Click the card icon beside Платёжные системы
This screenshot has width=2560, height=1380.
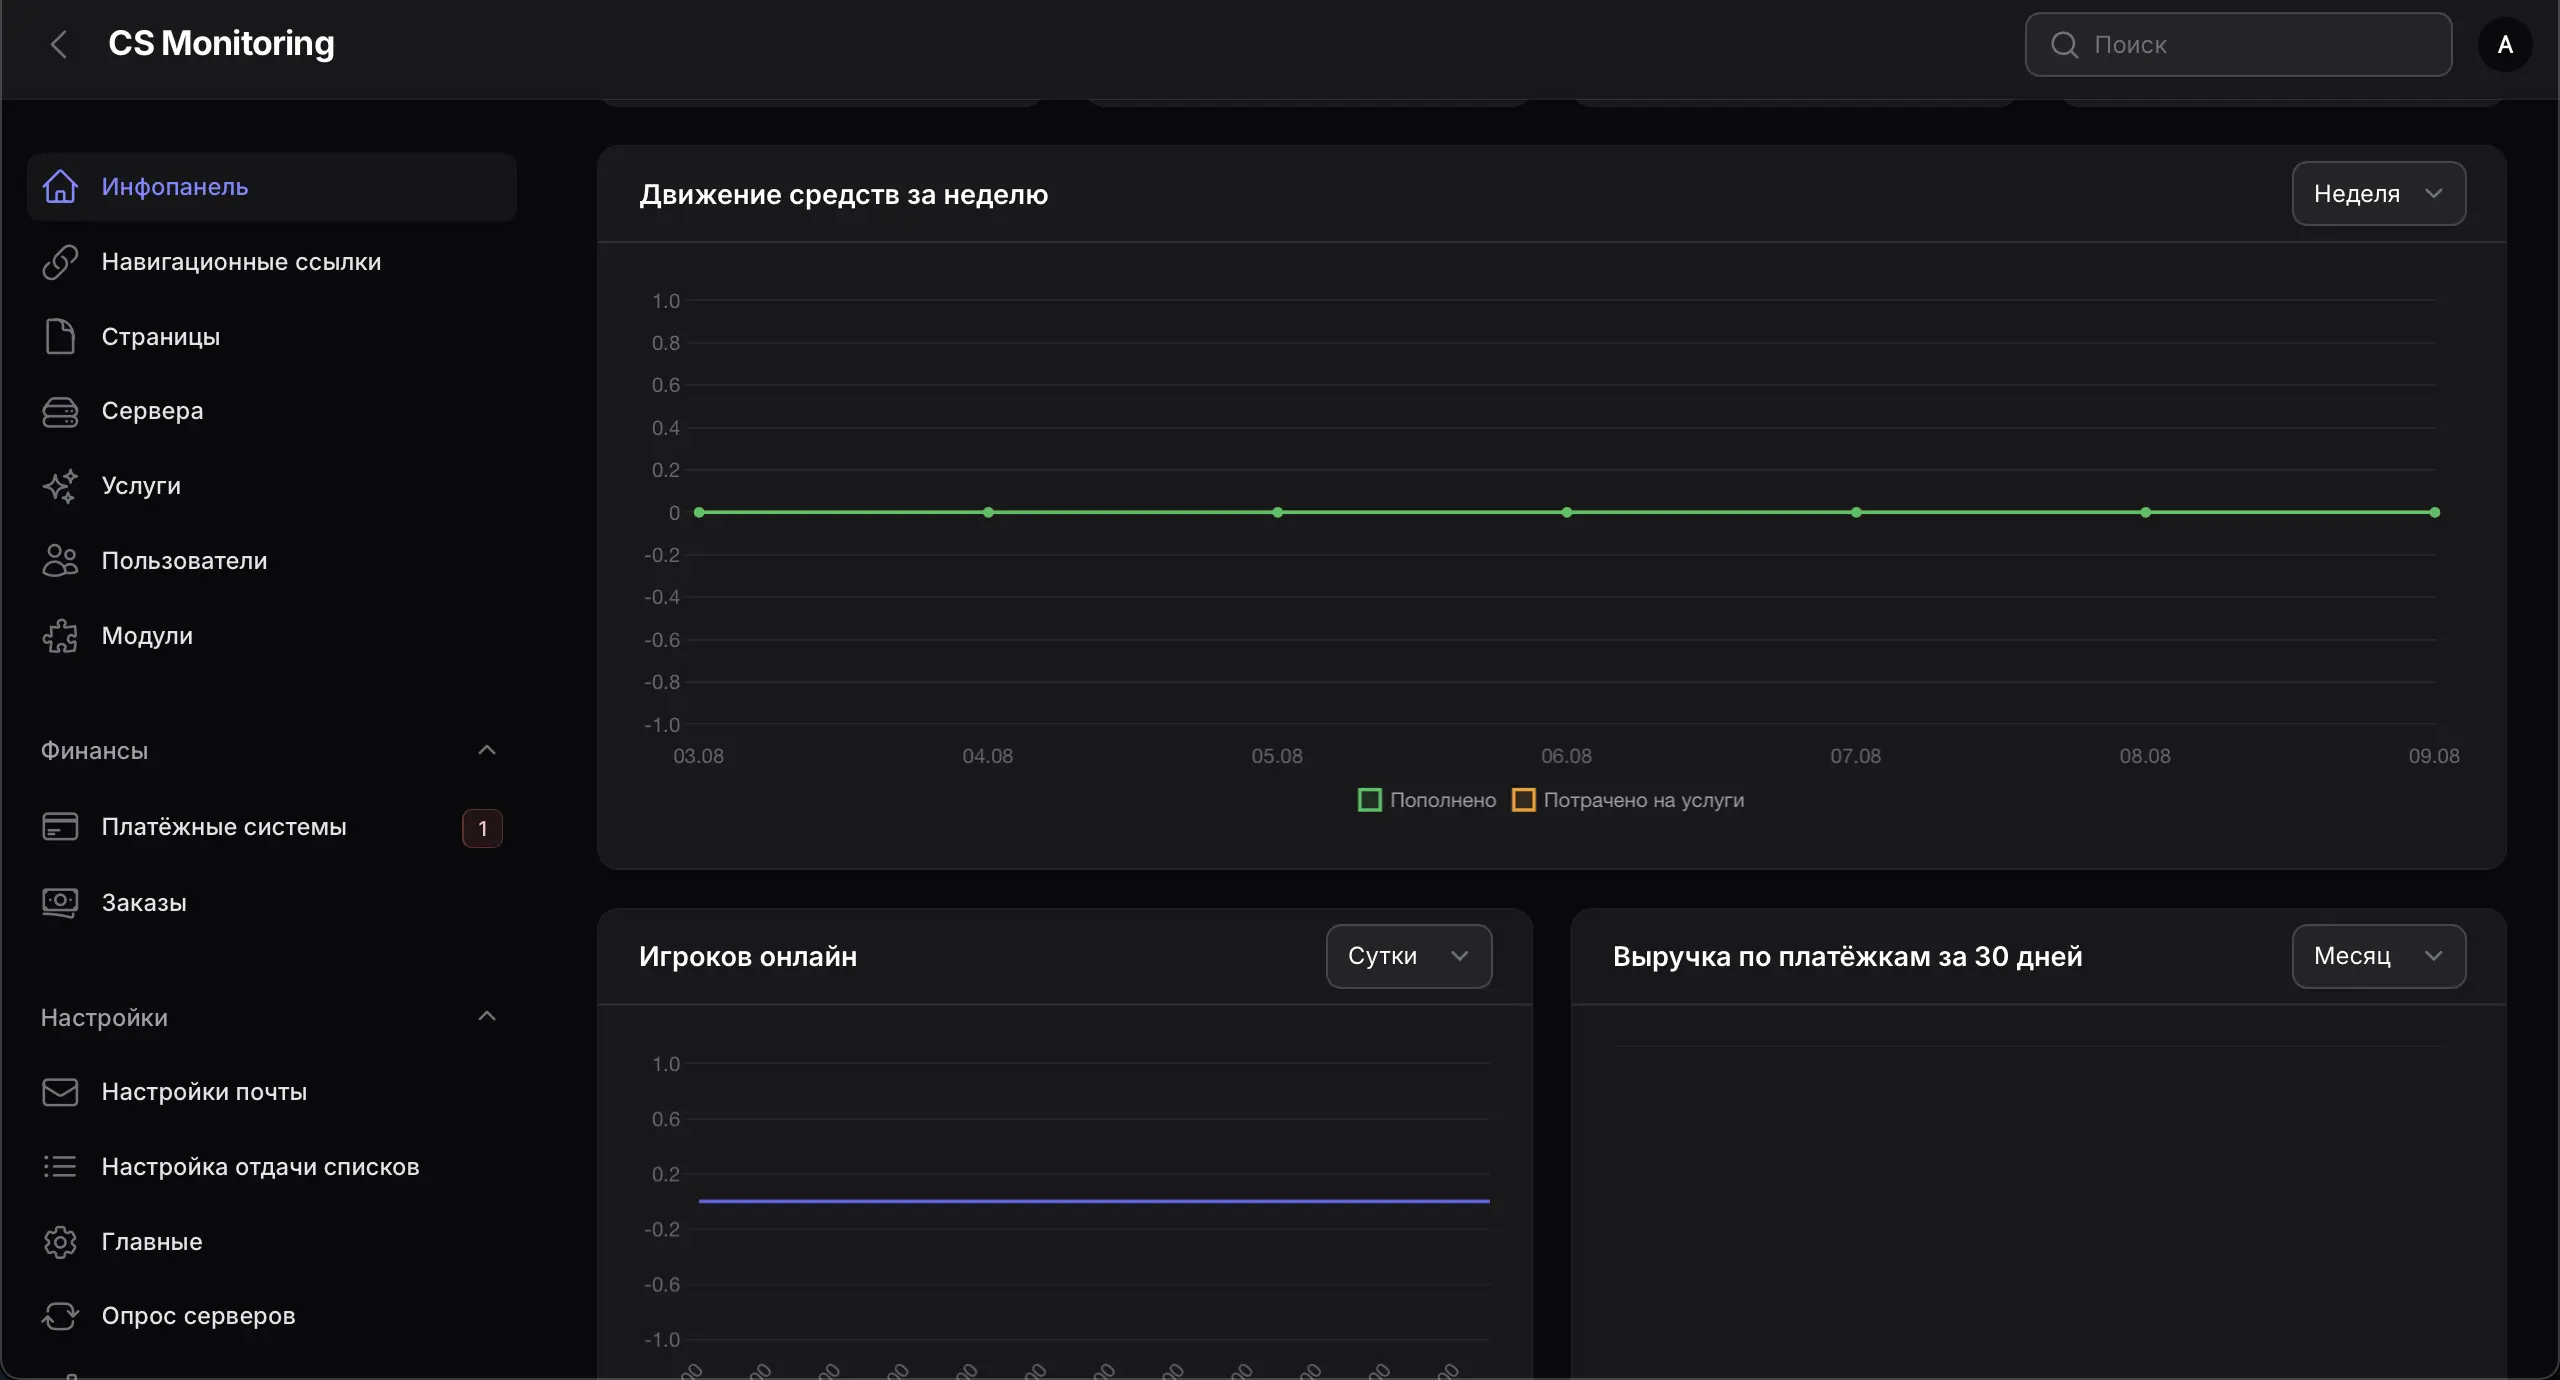[x=60, y=827]
